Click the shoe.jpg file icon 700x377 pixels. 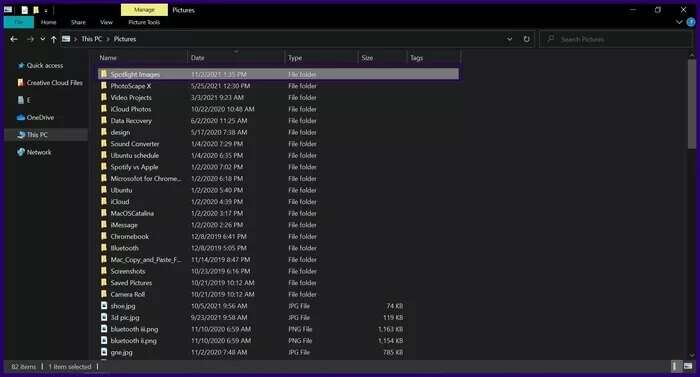(104, 306)
